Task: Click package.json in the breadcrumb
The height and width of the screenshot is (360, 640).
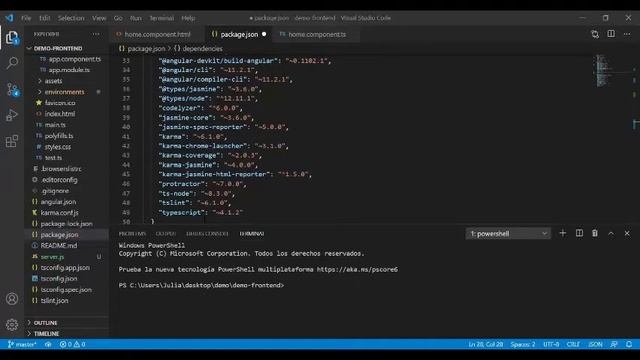Action: click(x=146, y=49)
